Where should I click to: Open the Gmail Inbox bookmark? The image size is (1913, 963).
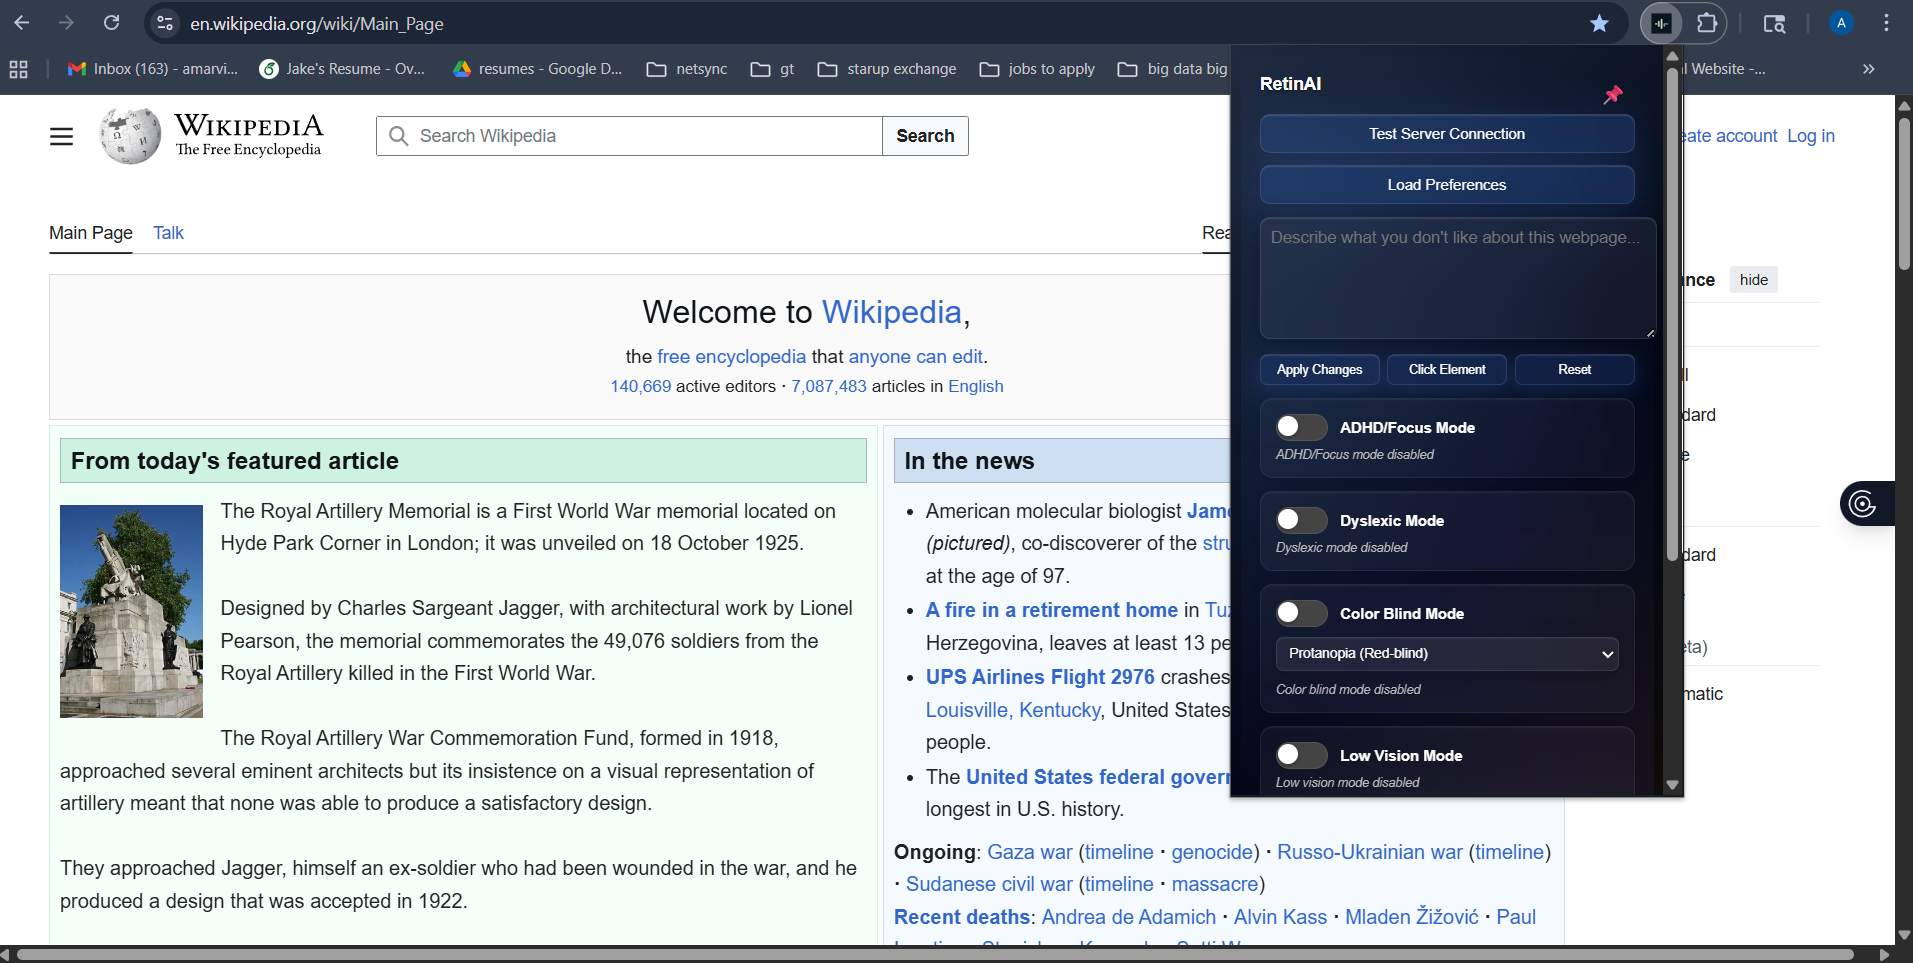tap(153, 69)
